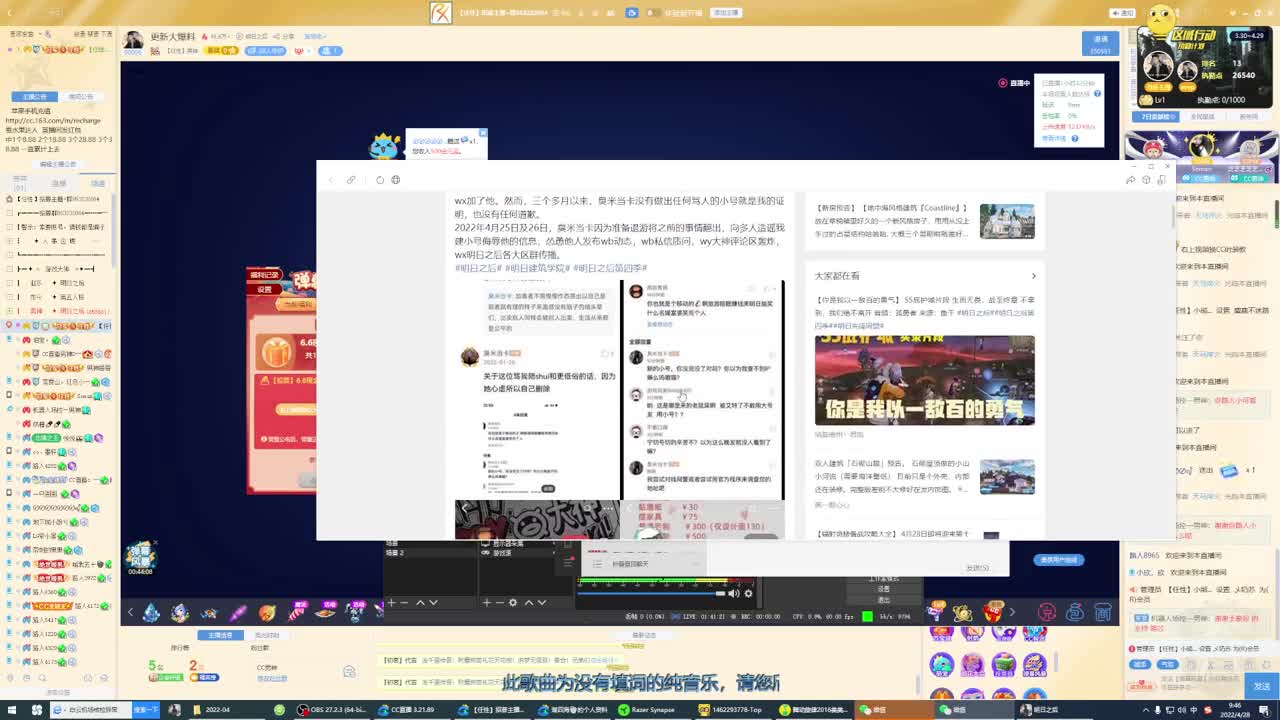Screen dimensions: 1280x720
Task: Open the 房间公告 tab in the left panel
Action: (x=80, y=97)
